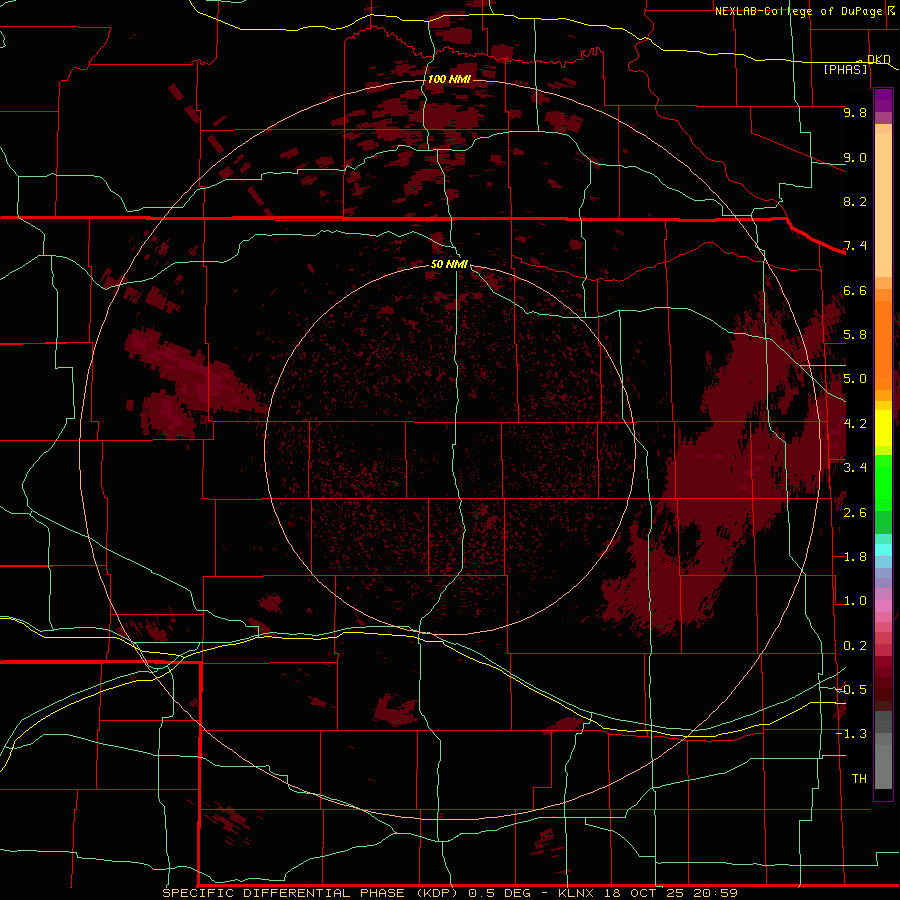This screenshot has height=900, width=900.
Task: Click the 2.6 scale value
Action: coord(855,513)
